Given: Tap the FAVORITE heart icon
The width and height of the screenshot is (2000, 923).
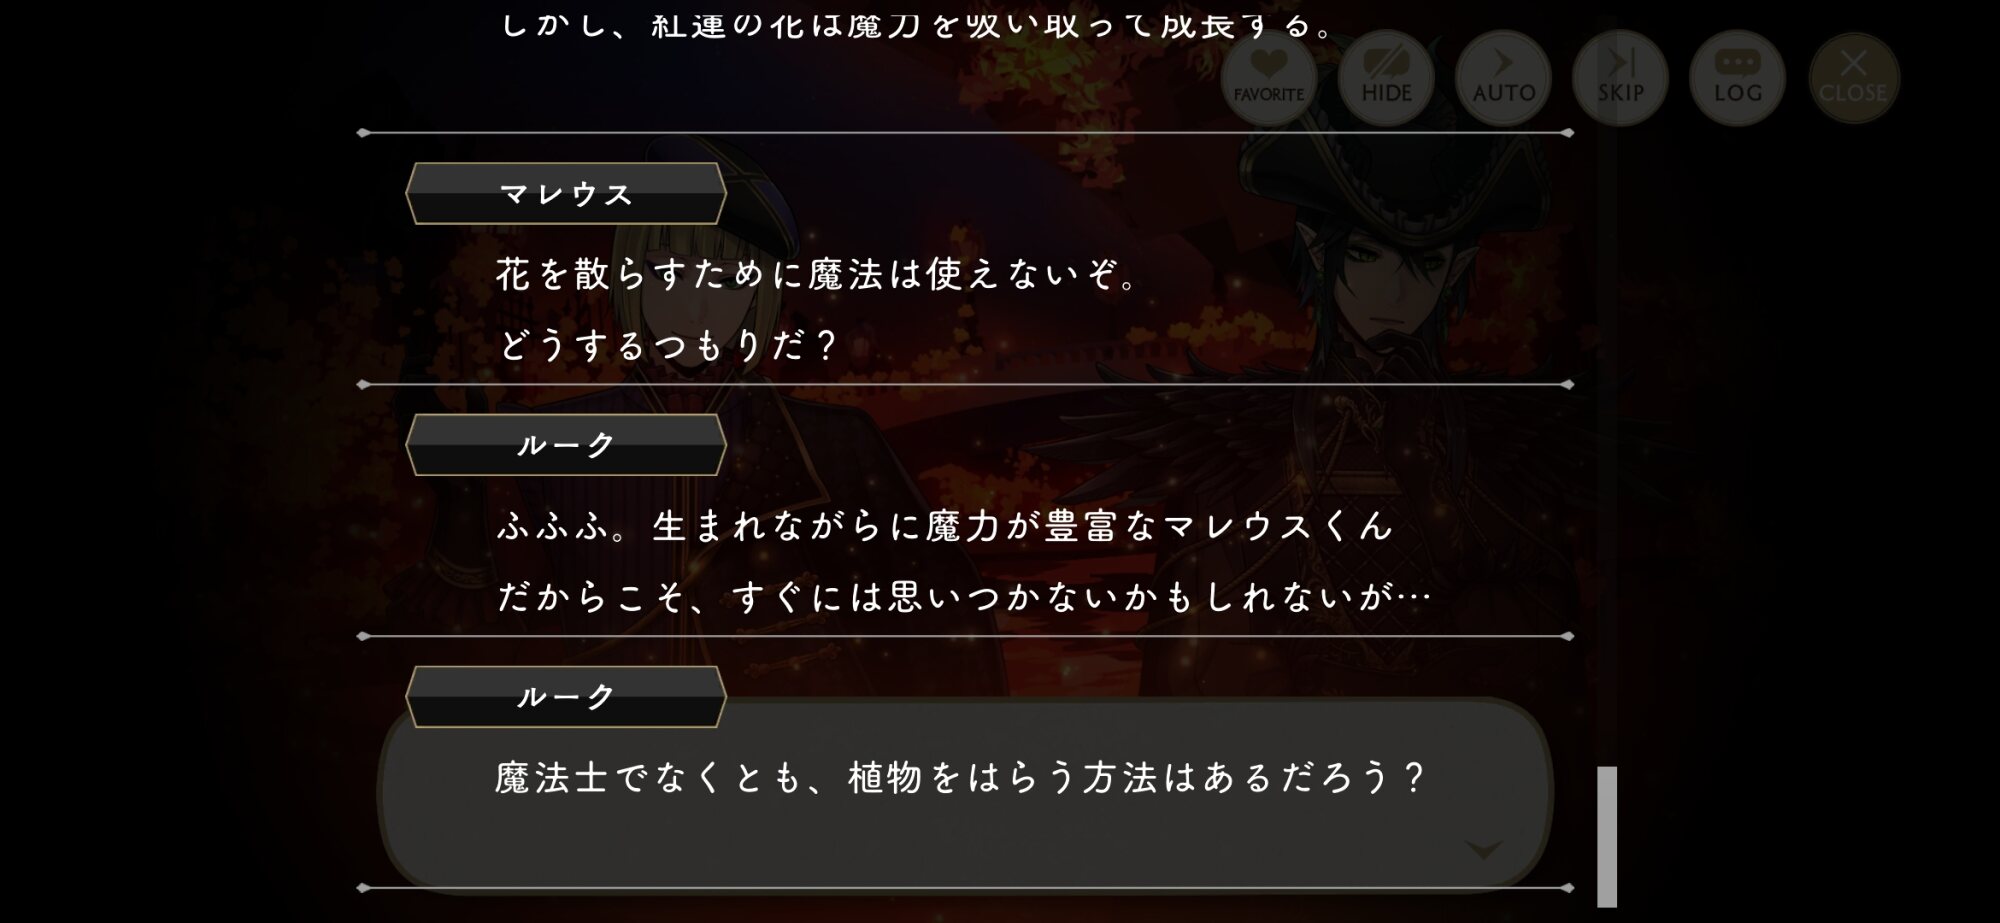Looking at the screenshot, I should [x=1268, y=77].
